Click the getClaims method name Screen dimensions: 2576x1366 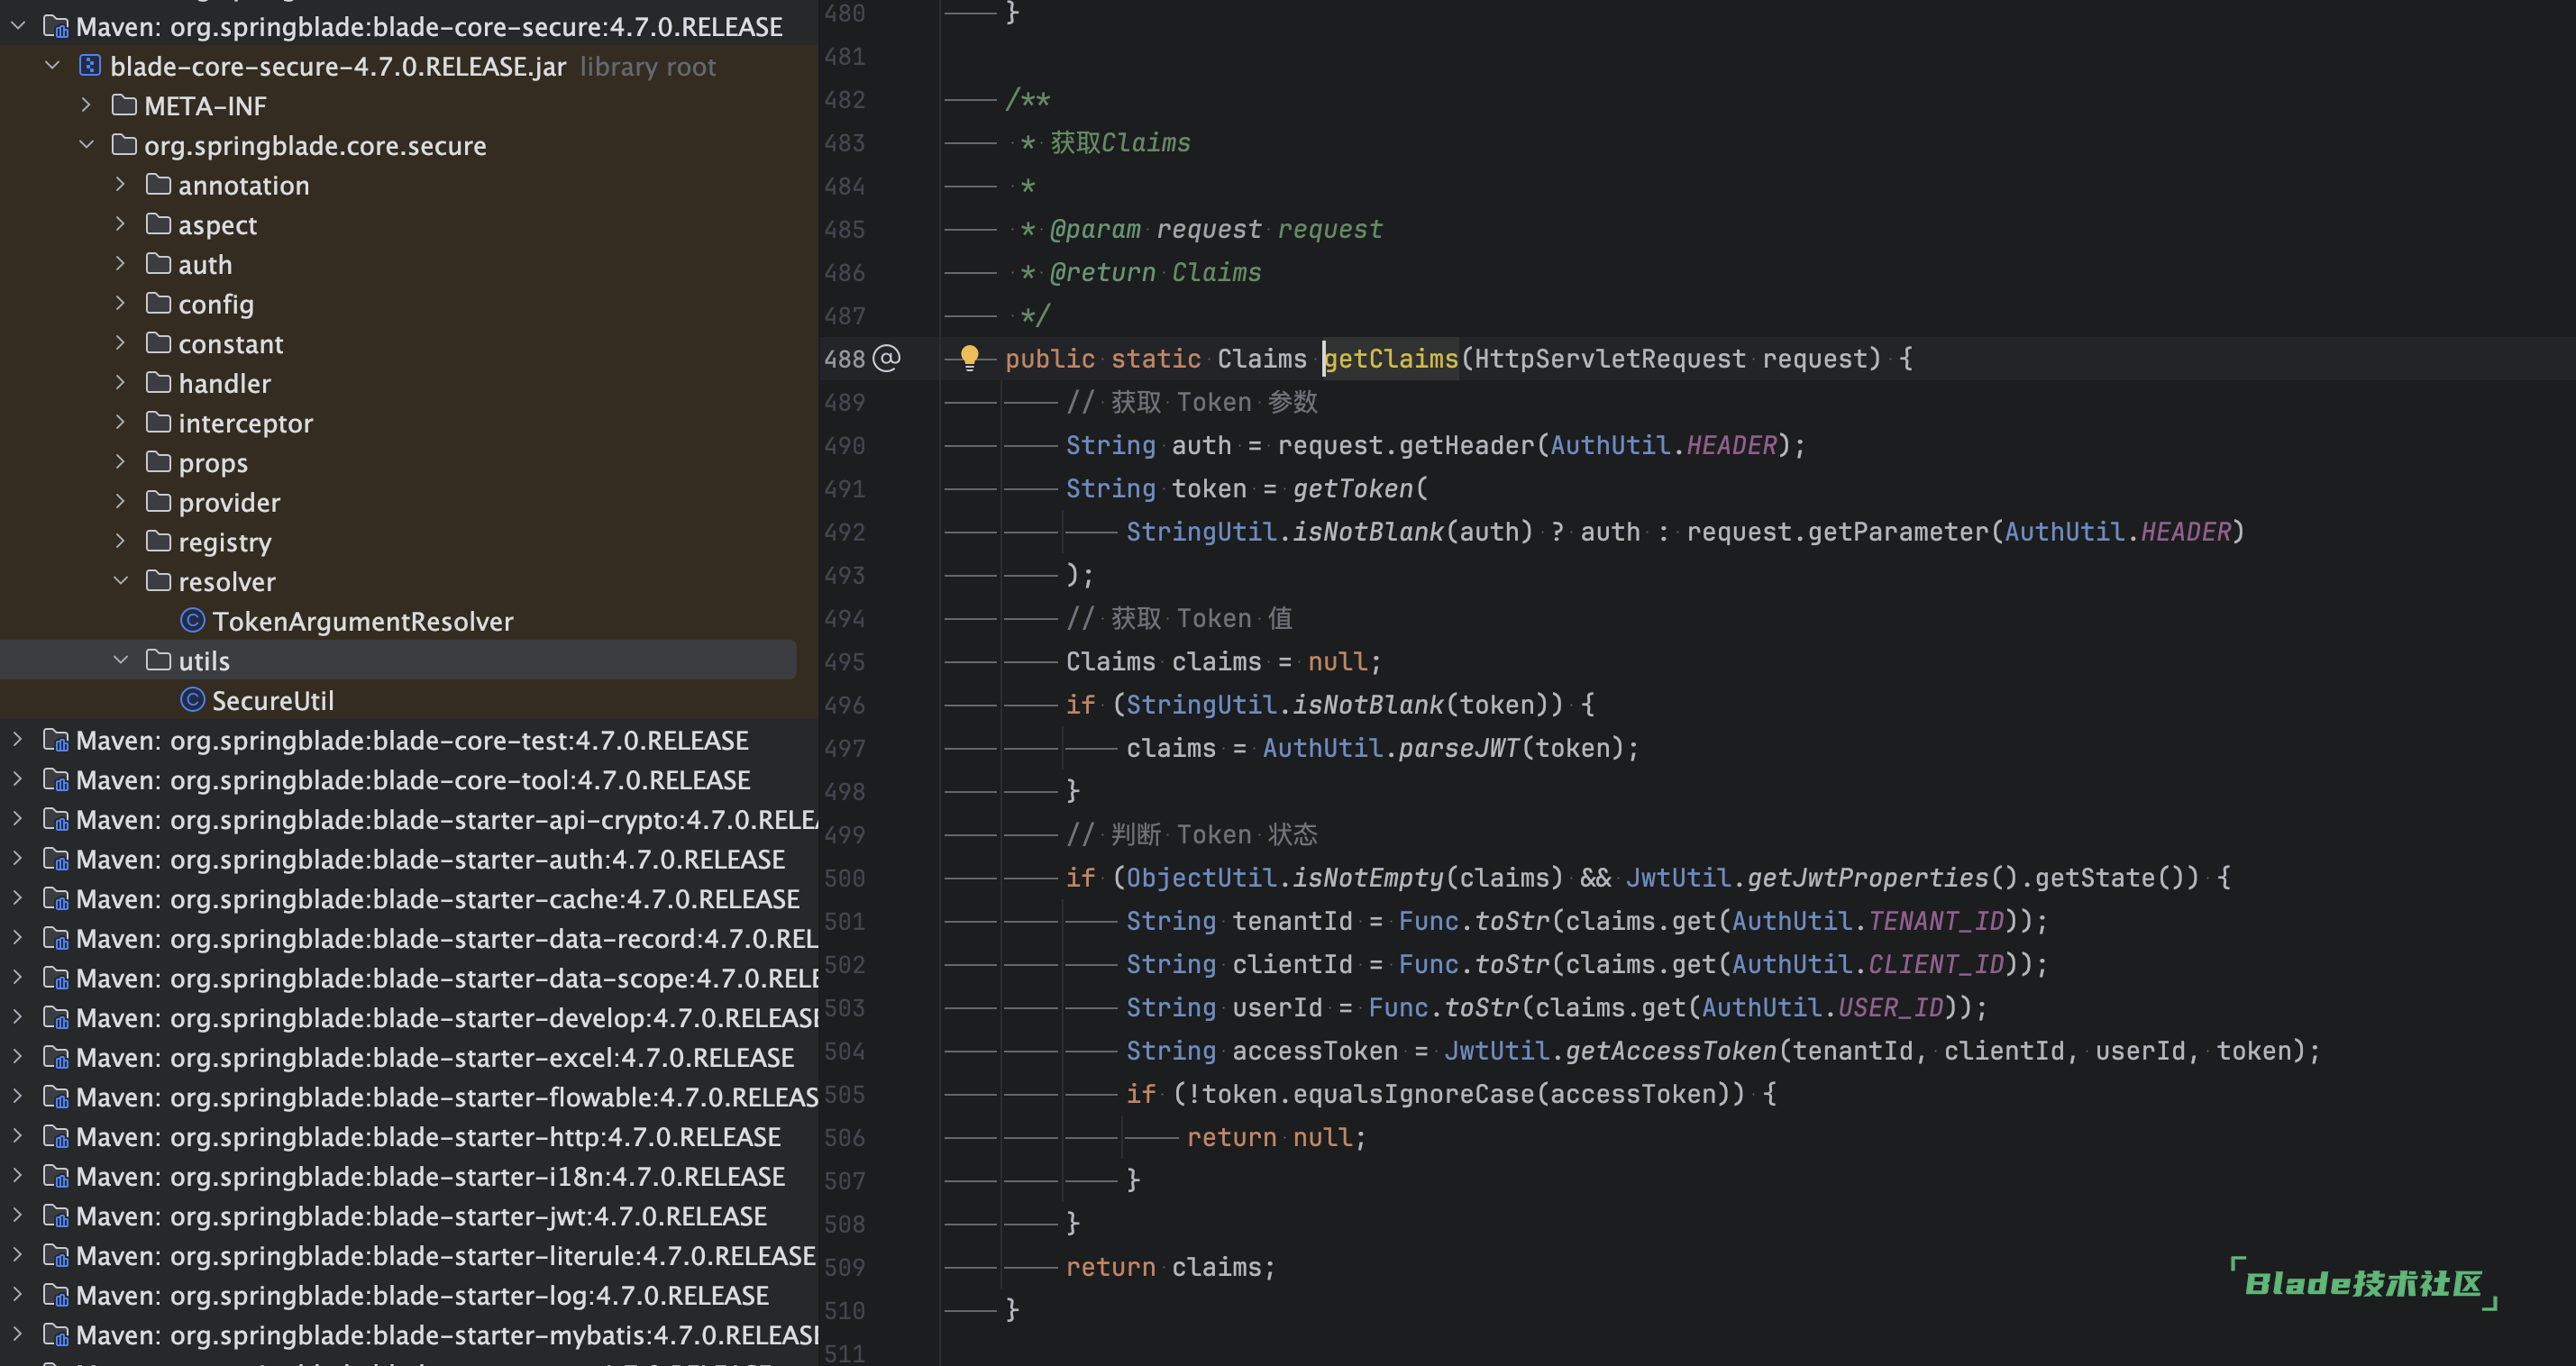point(1391,358)
